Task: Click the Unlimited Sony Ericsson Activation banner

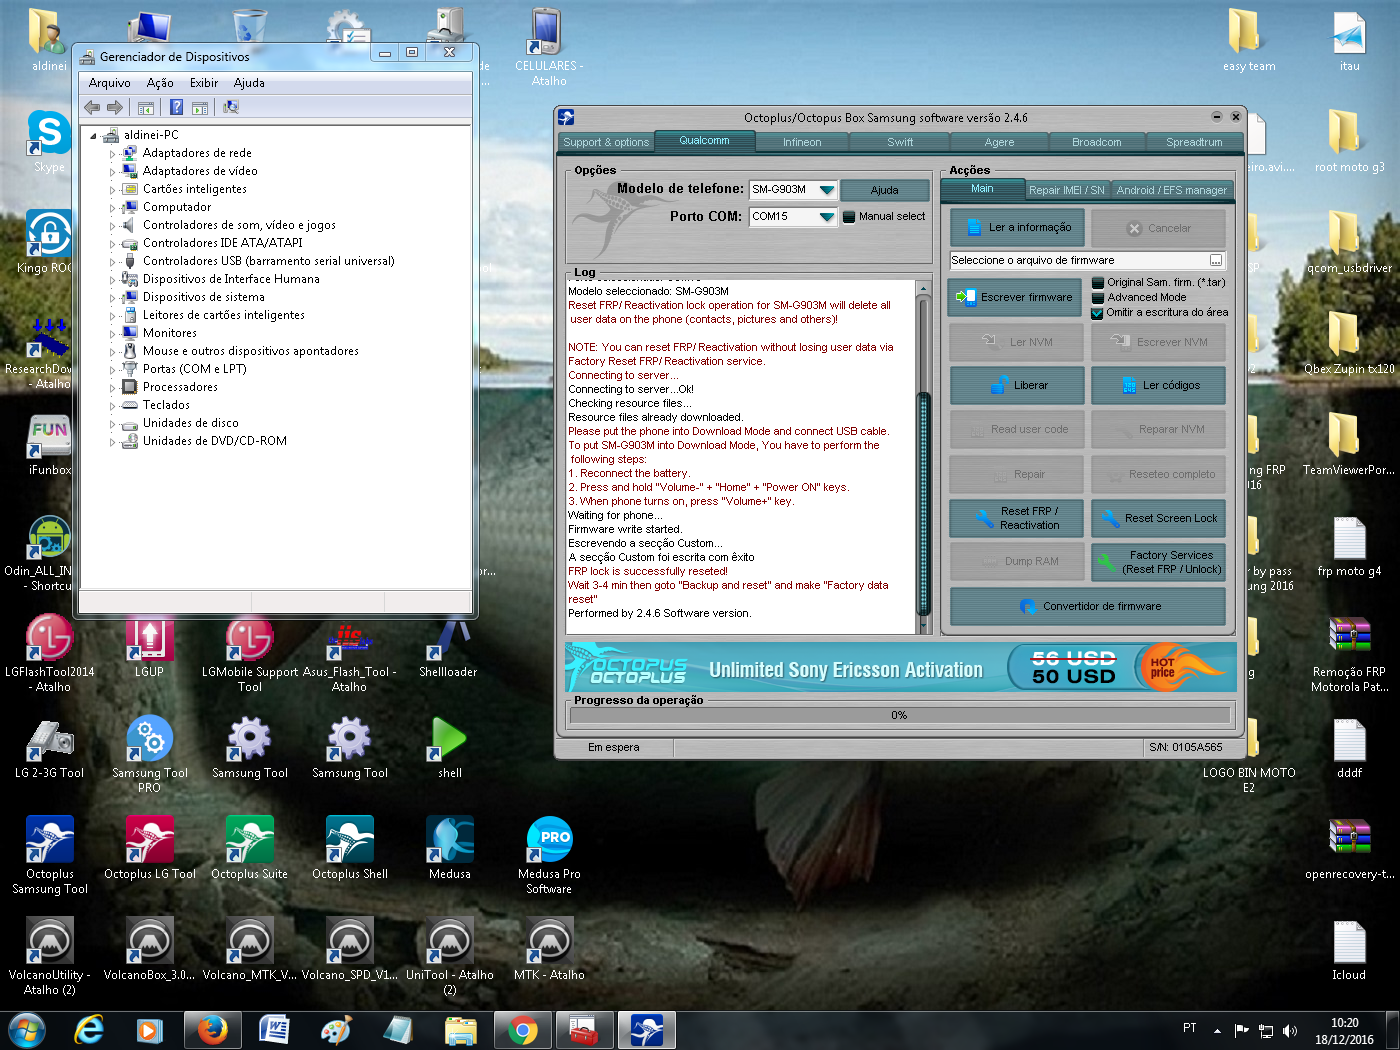Action: click(901, 667)
